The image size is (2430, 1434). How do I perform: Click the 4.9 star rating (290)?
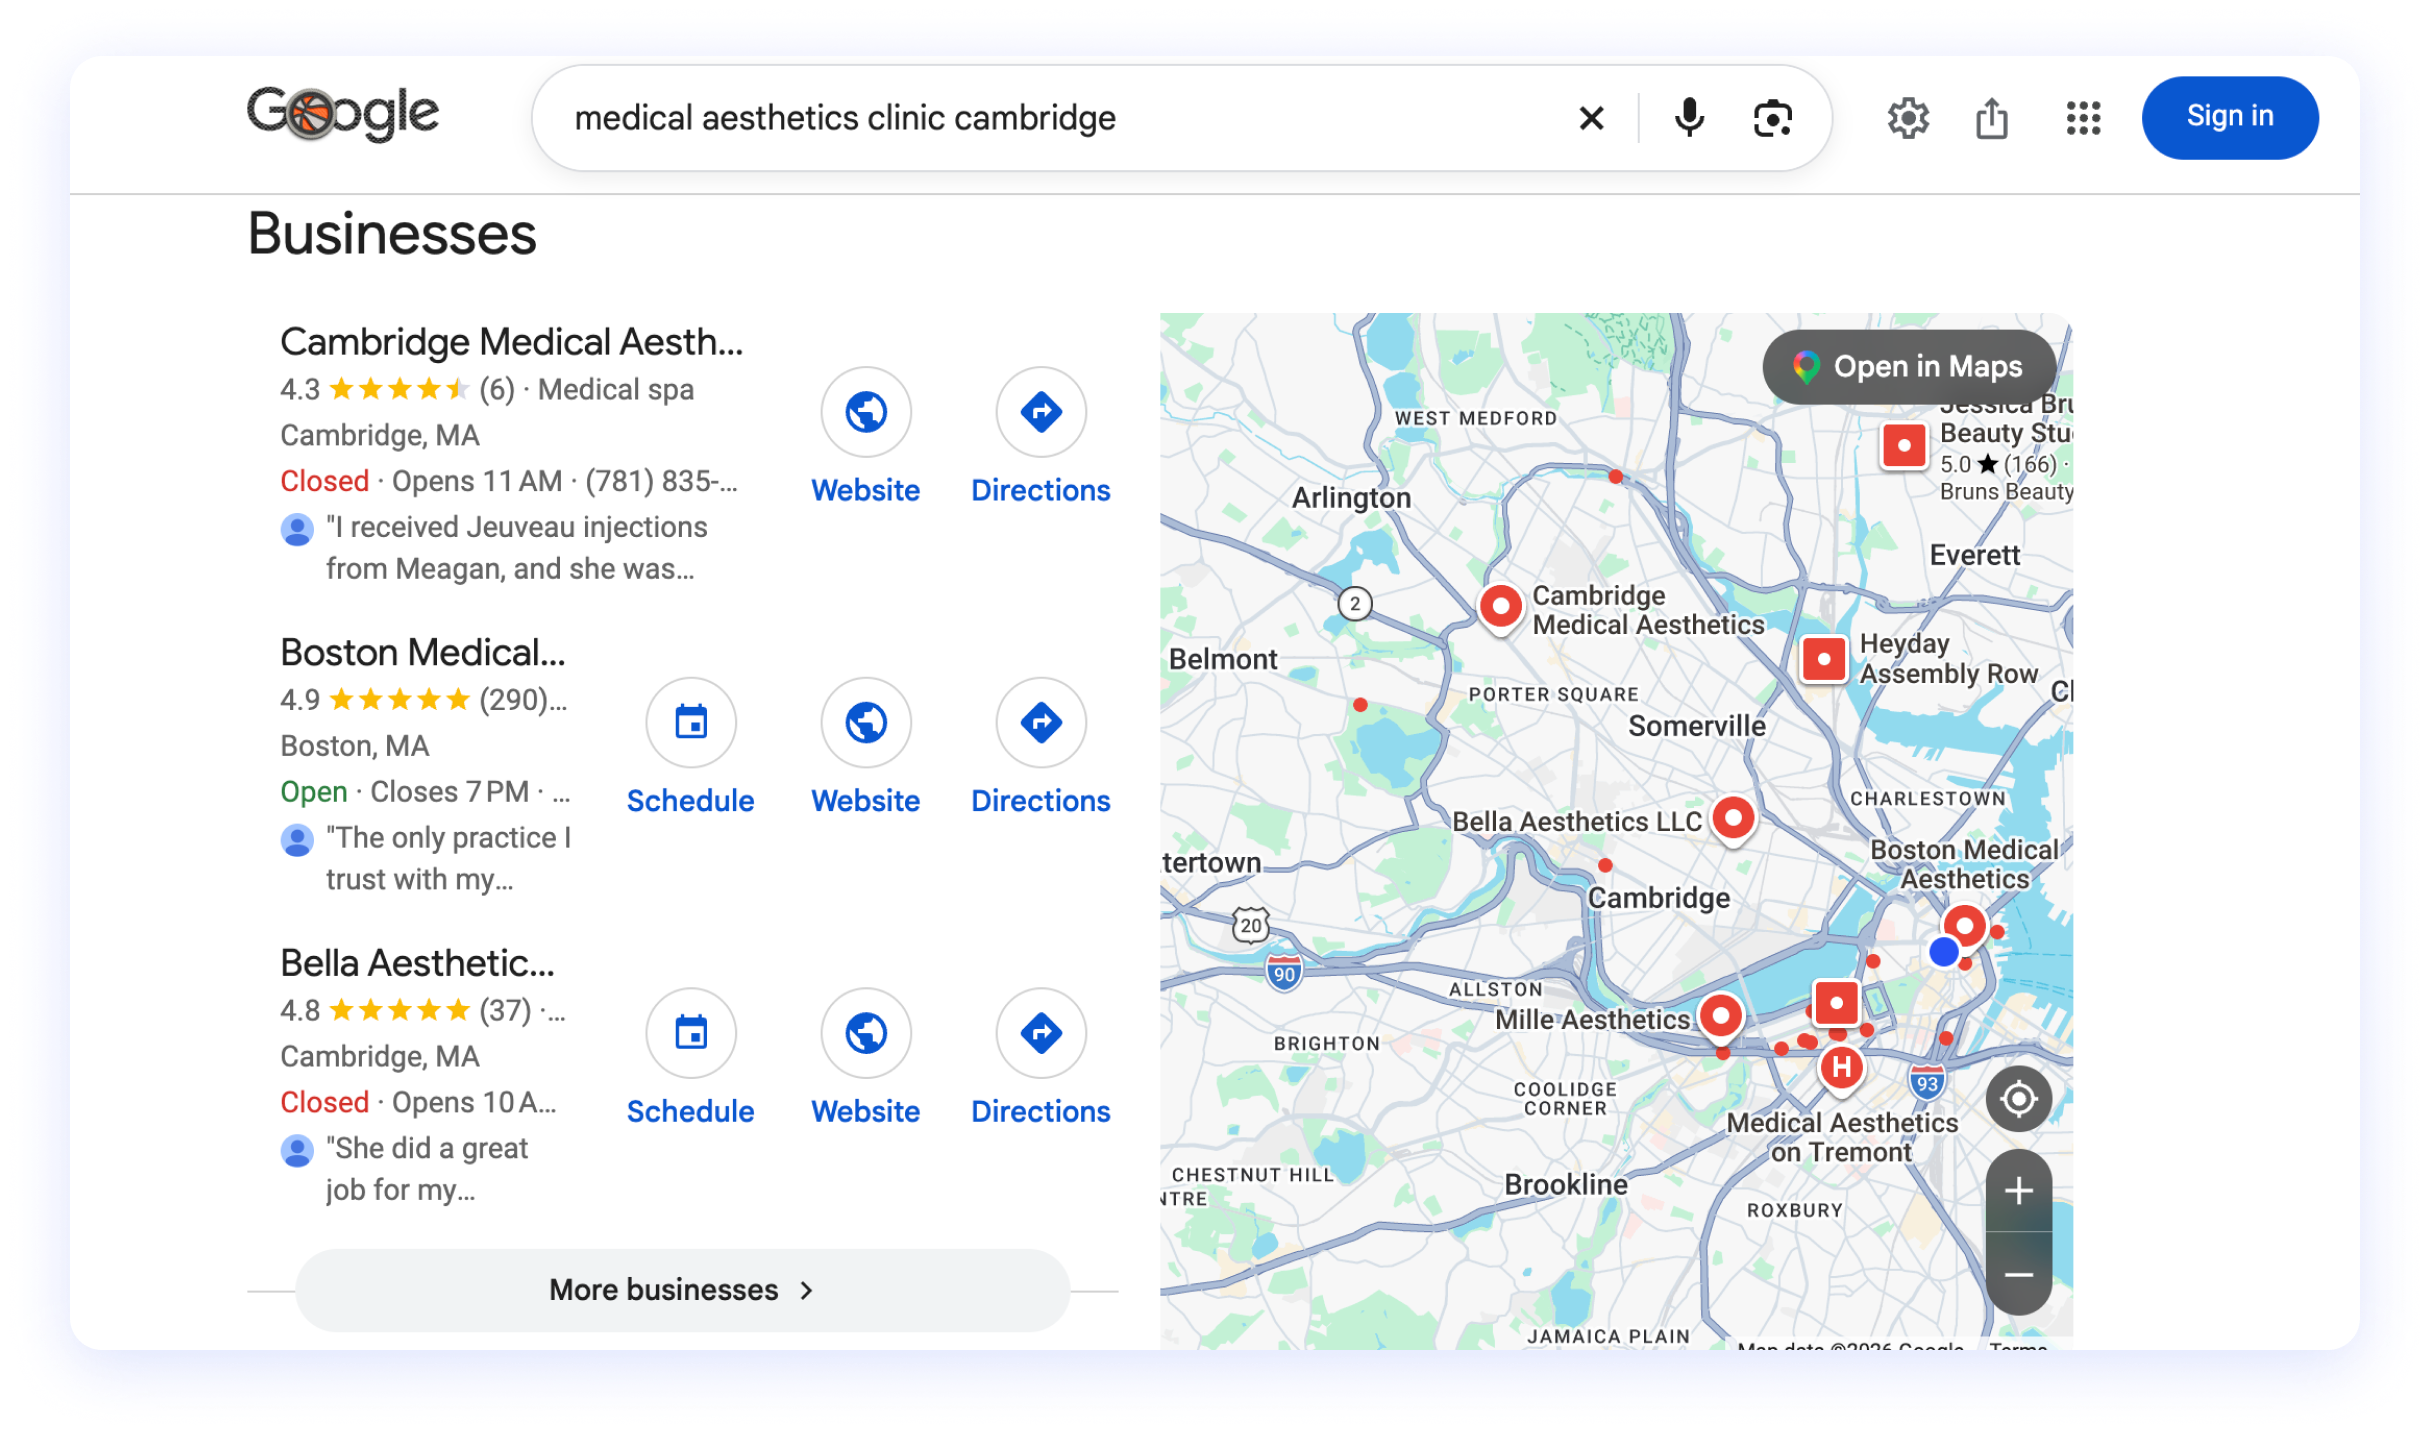point(423,699)
